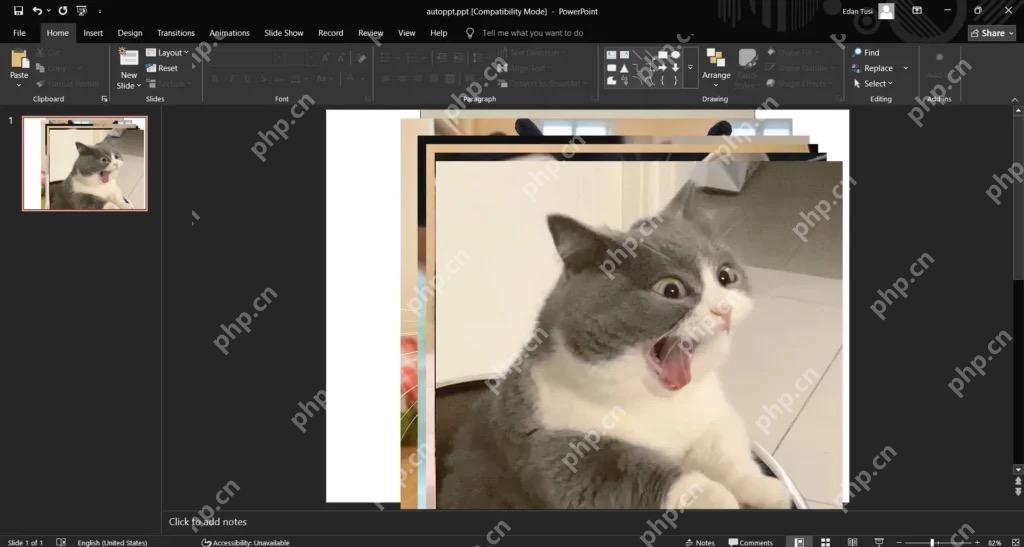Click the Redo/Repeat icon

(63, 11)
